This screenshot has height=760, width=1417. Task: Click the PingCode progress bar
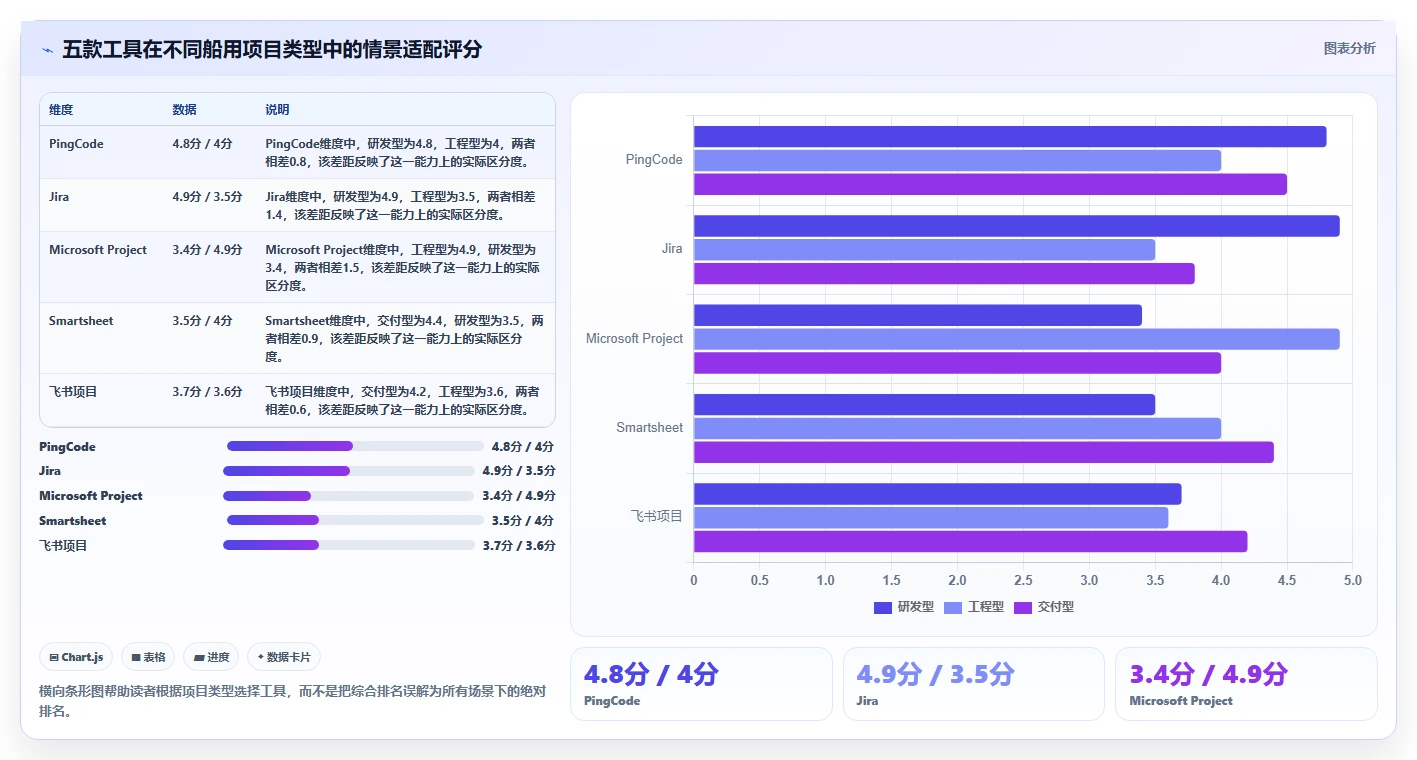click(x=355, y=446)
